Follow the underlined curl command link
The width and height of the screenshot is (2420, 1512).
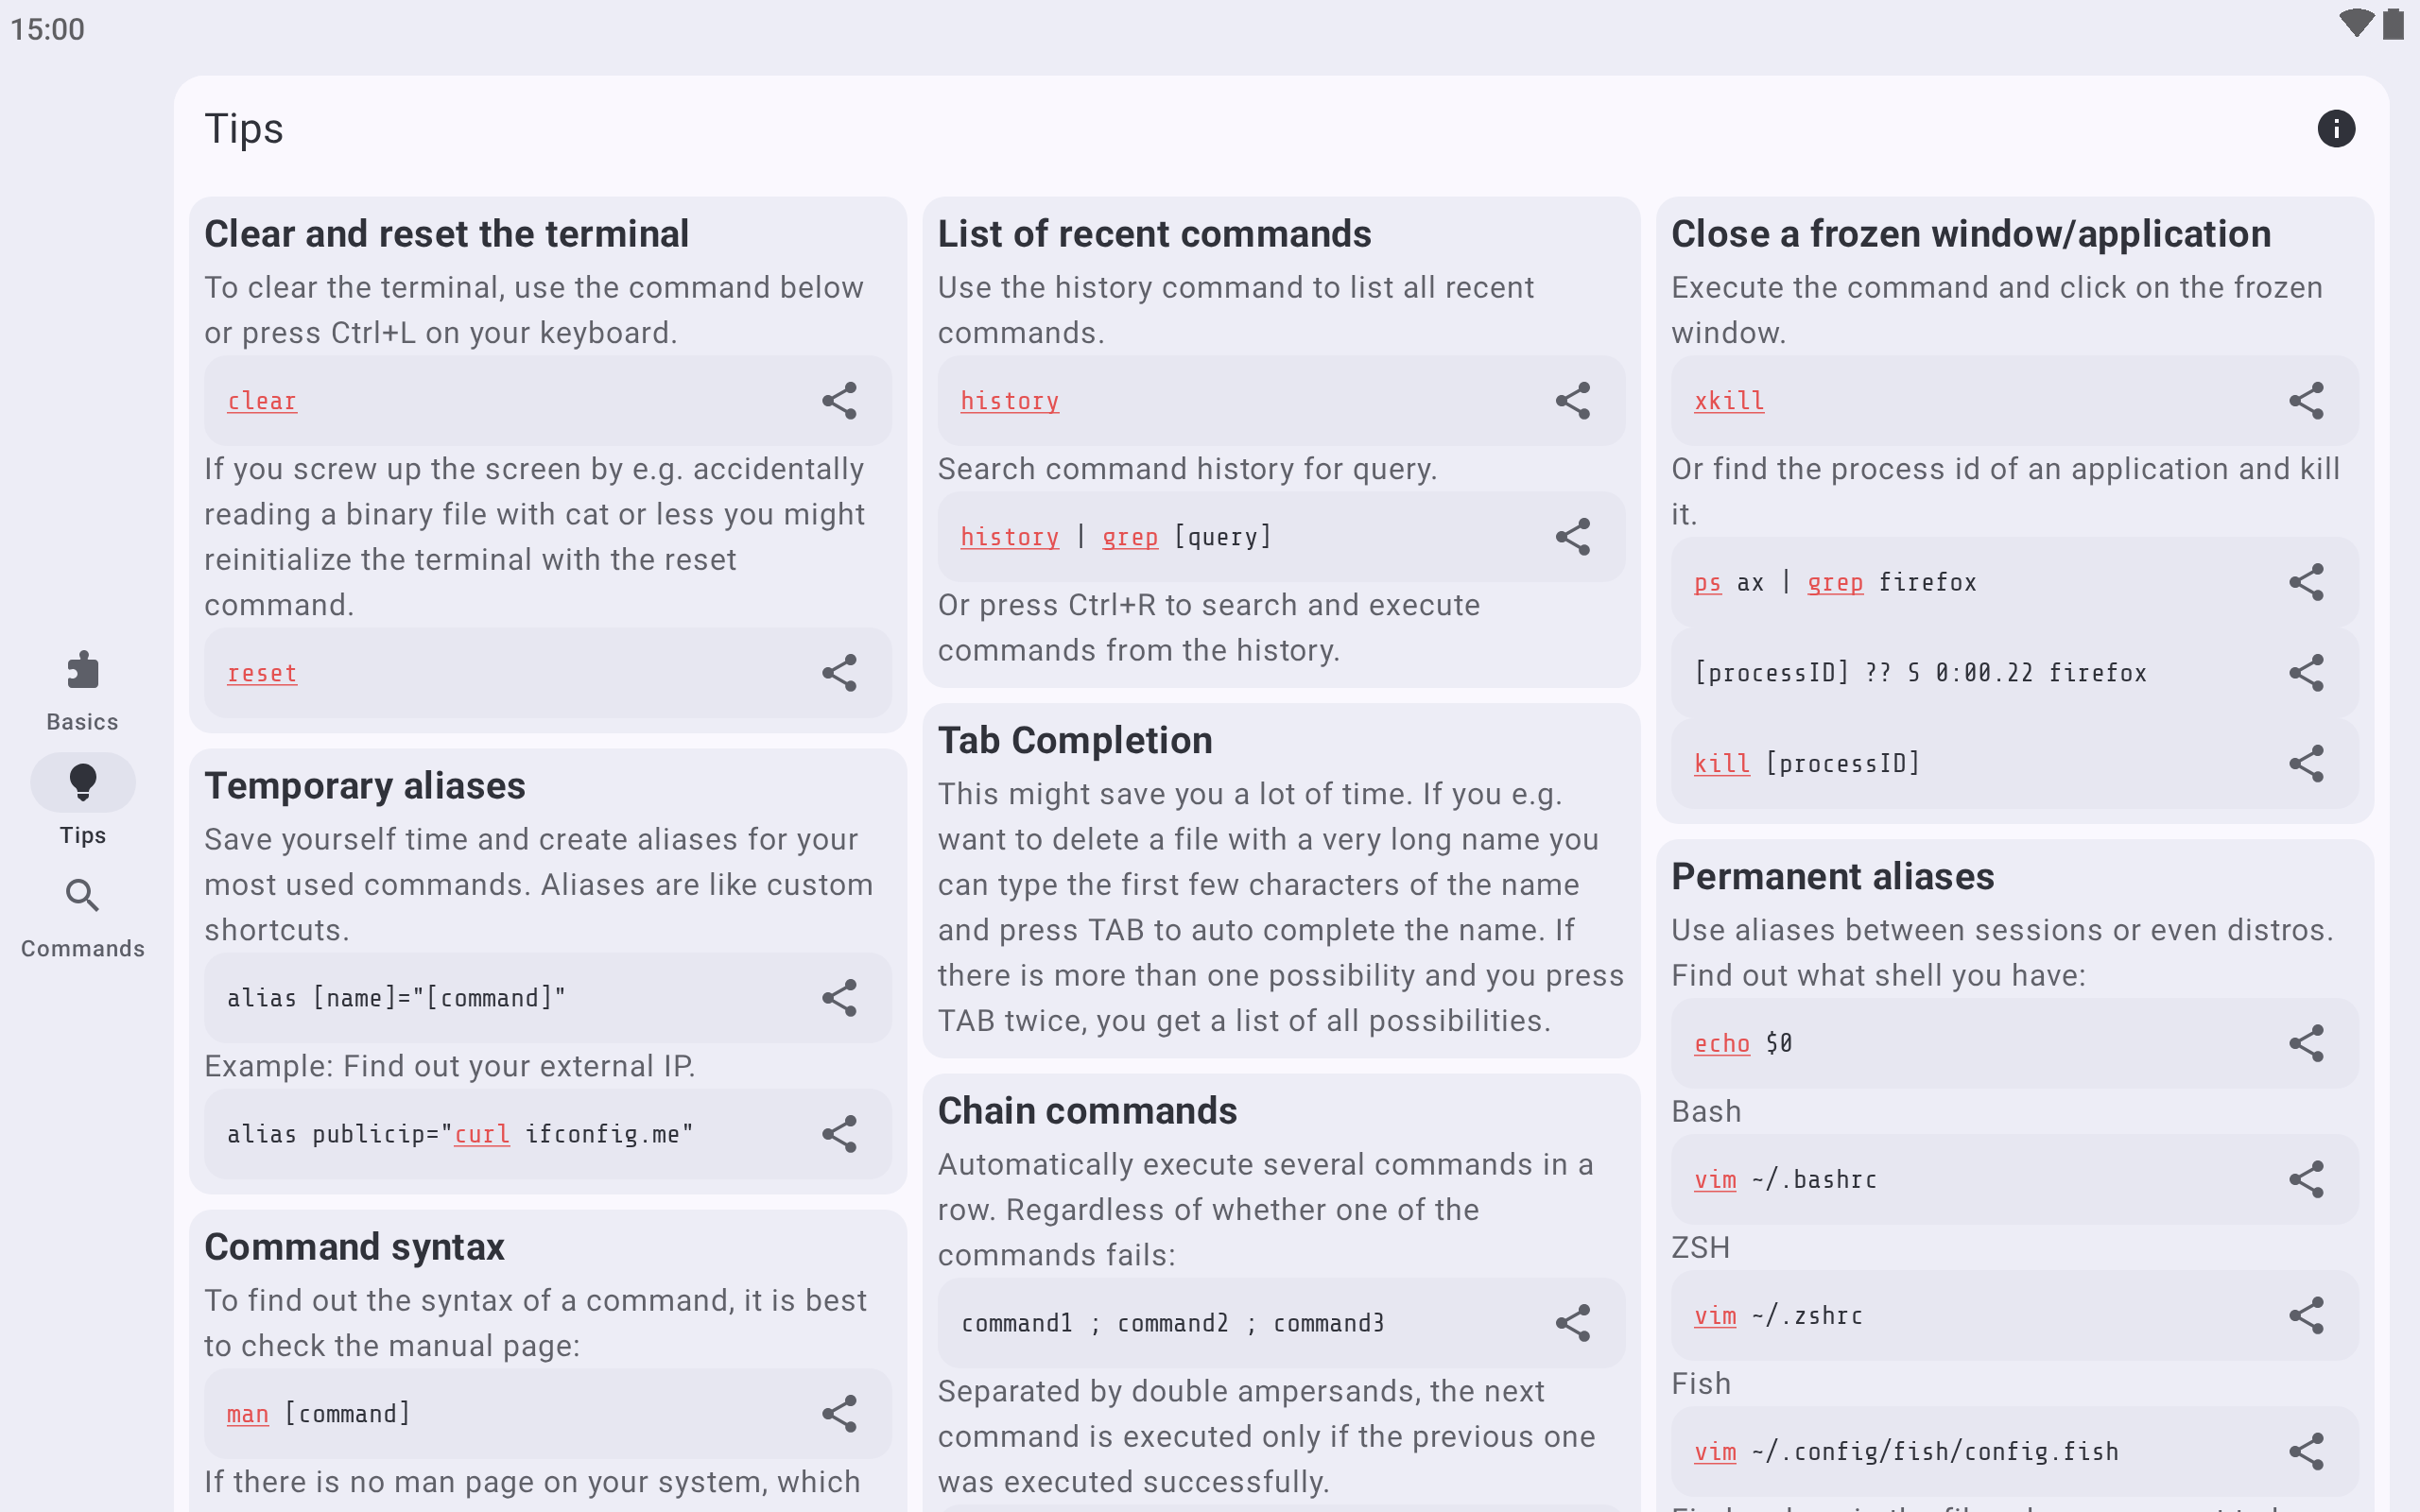coord(482,1134)
